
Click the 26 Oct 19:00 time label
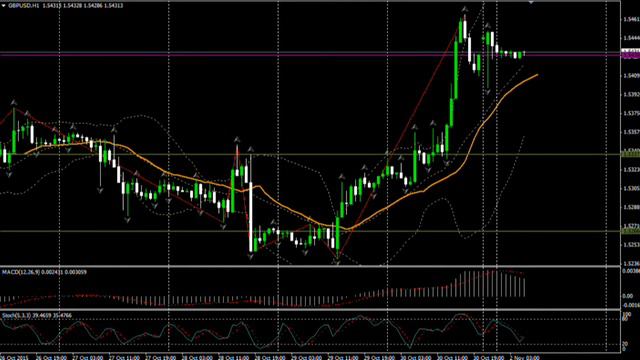tap(51, 358)
